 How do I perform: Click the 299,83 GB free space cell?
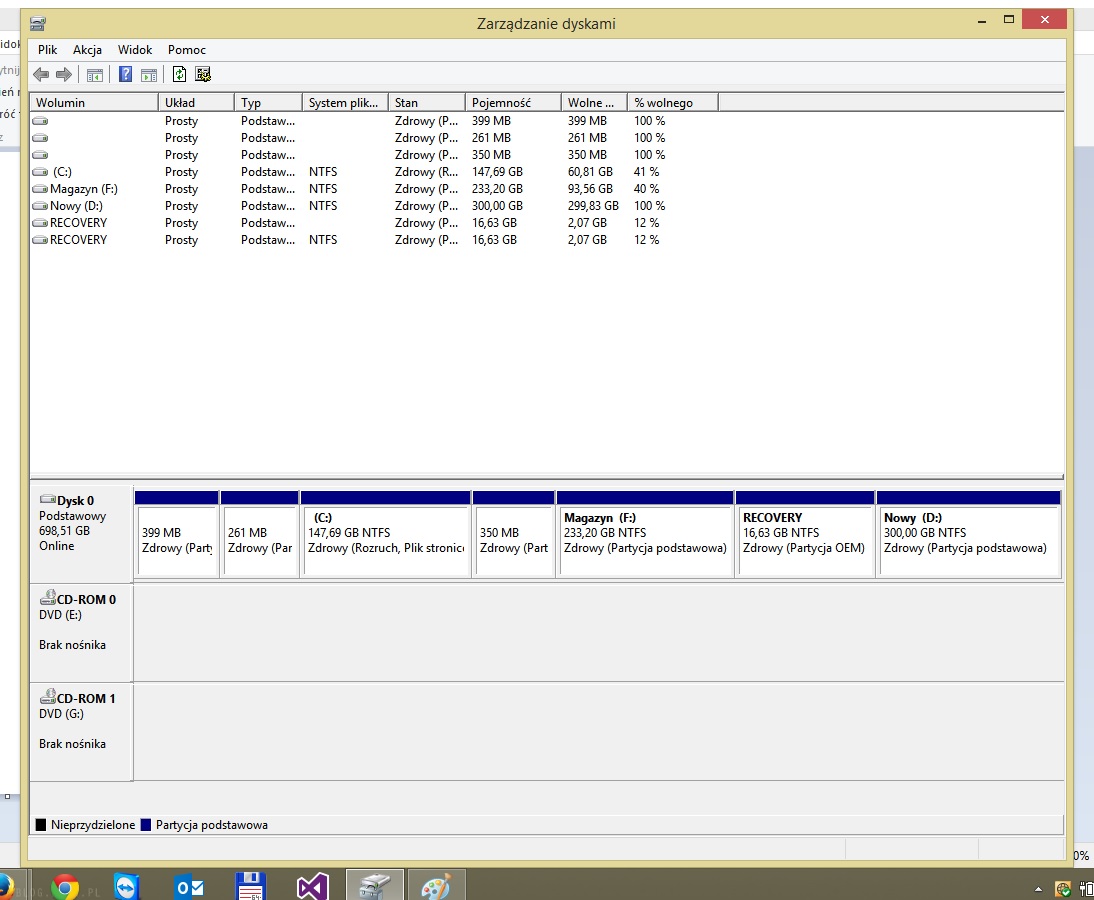tap(593, 206)
